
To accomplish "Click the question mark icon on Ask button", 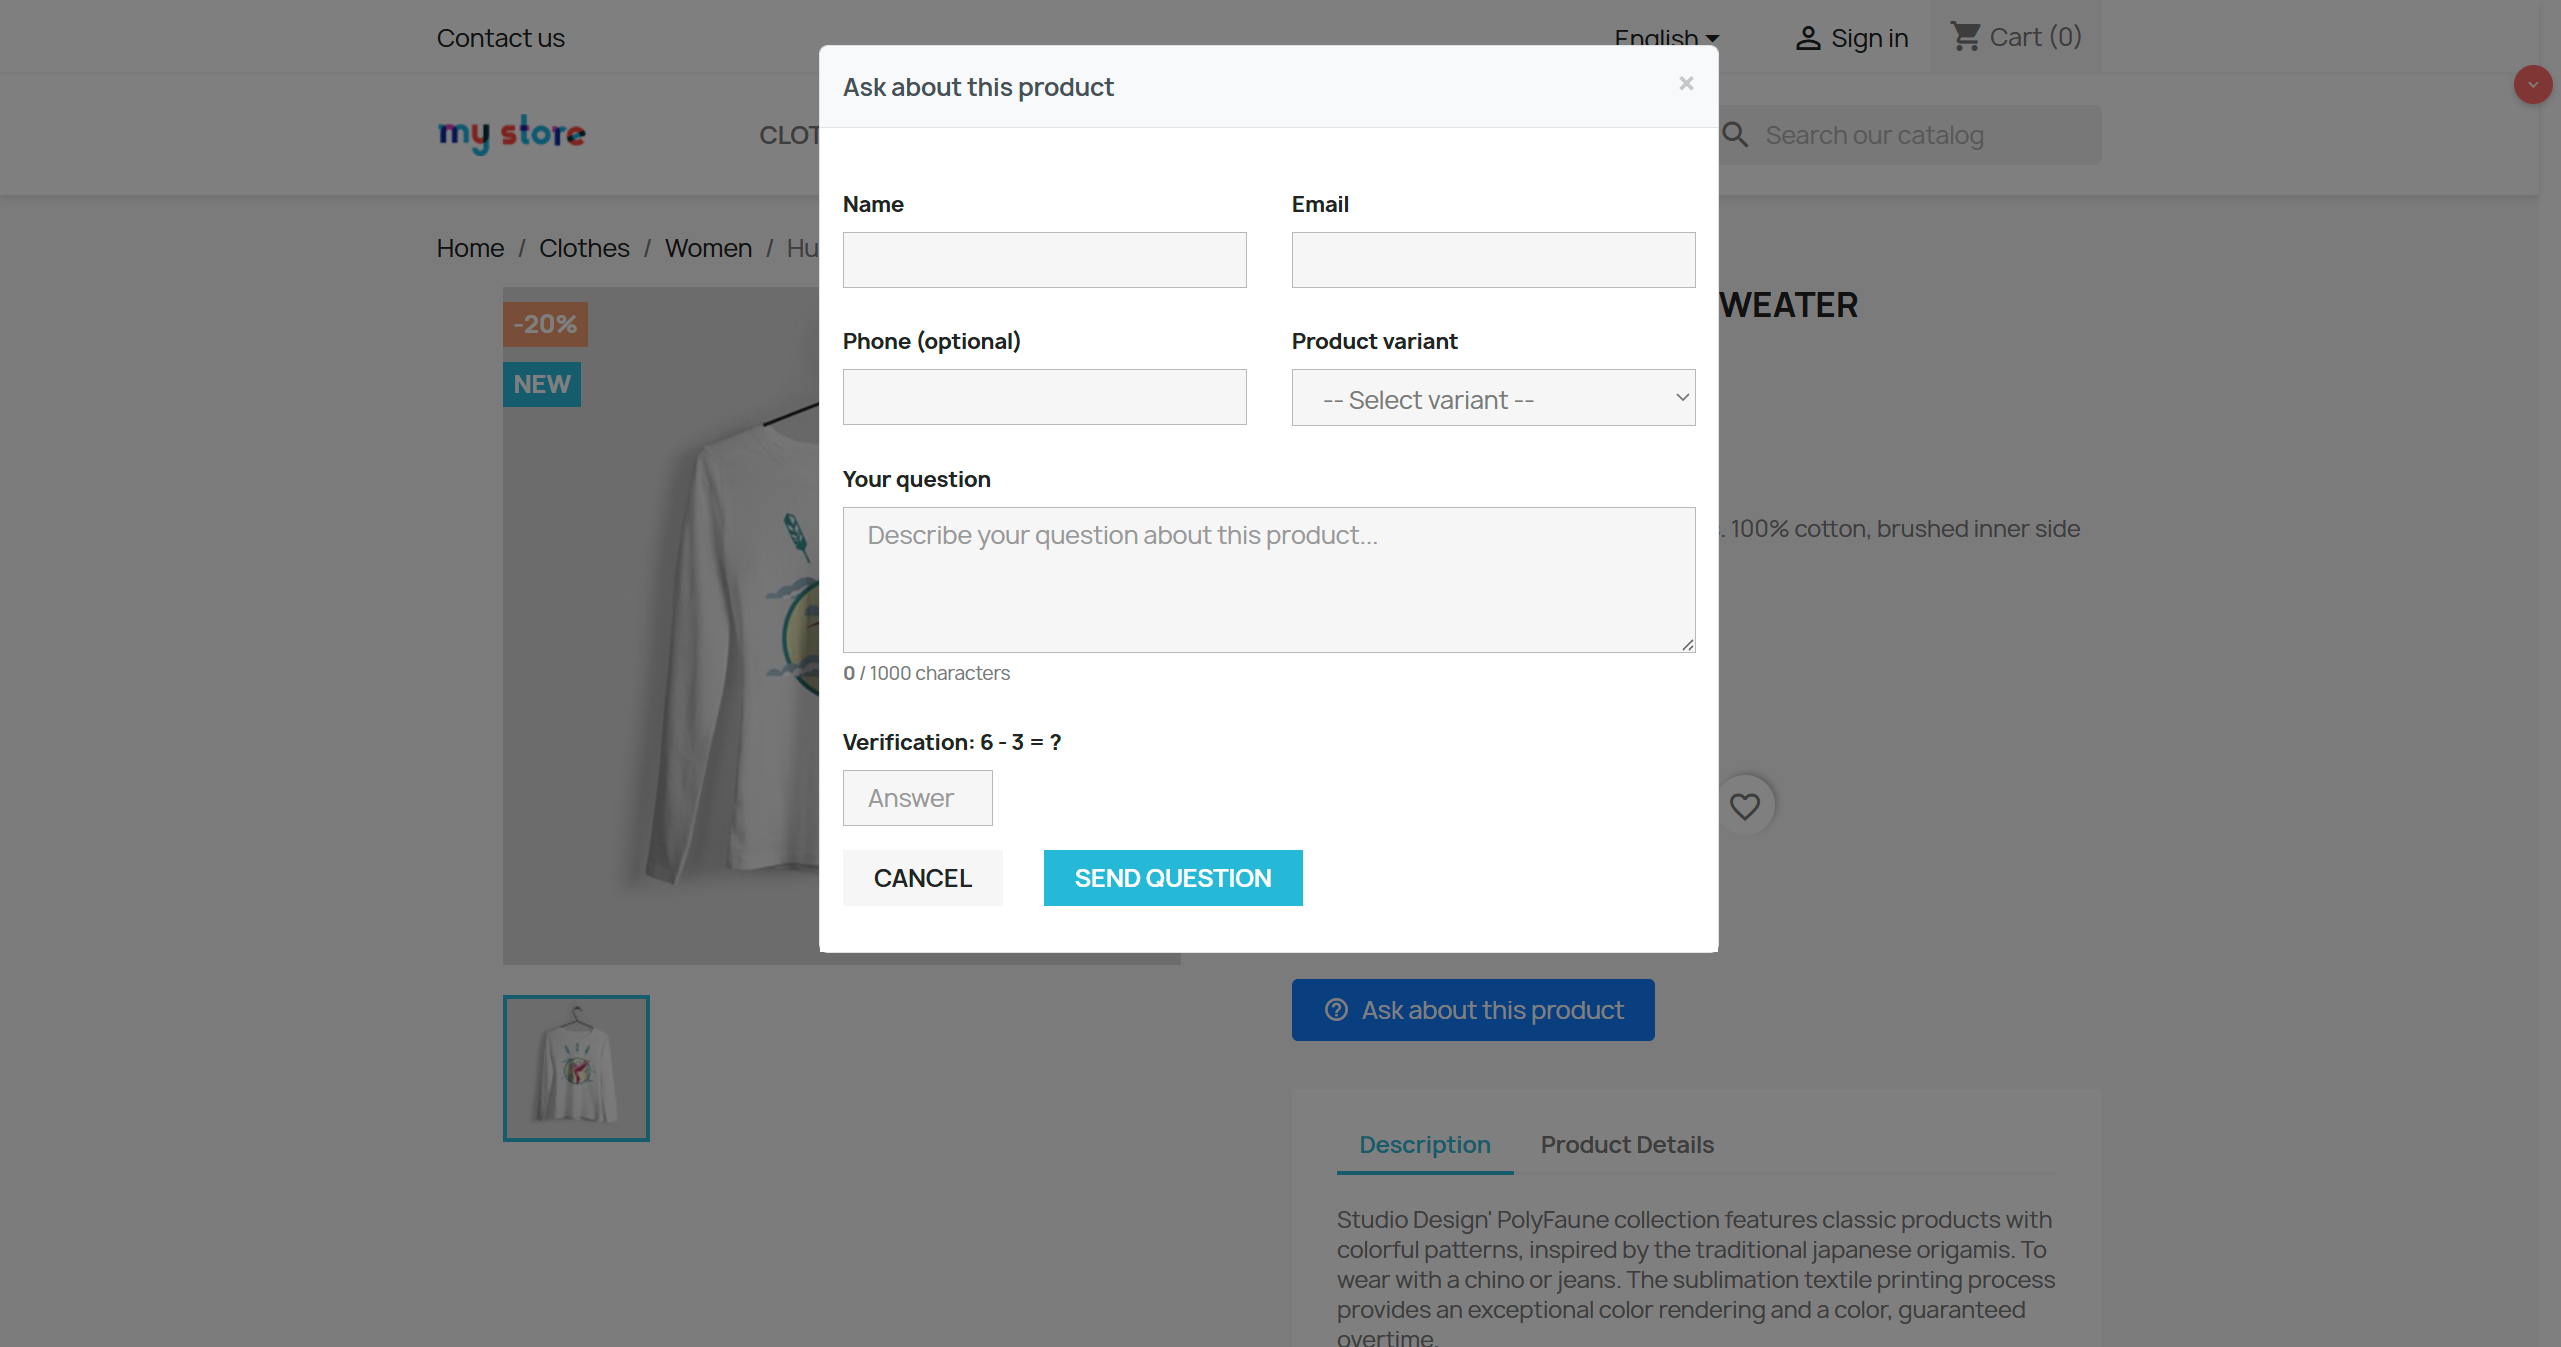I will [1335, 1010].
